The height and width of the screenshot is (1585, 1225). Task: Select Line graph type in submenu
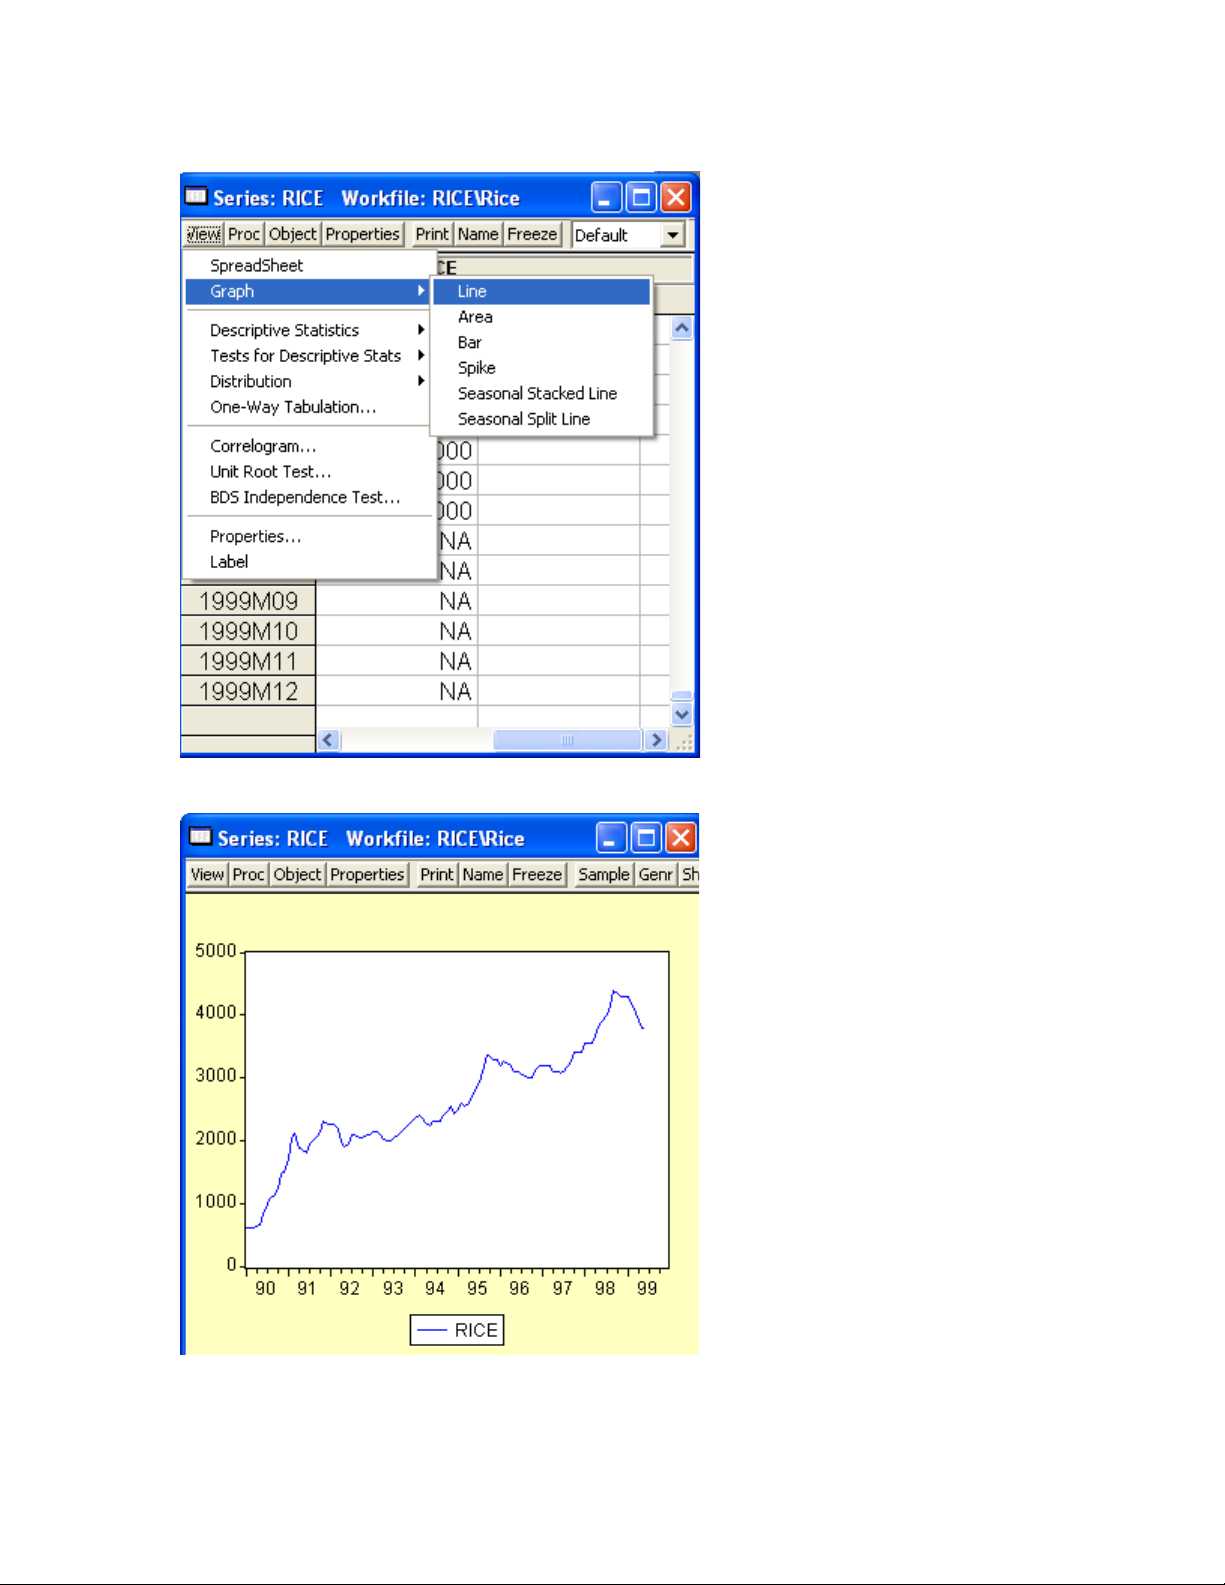(542, 291)
